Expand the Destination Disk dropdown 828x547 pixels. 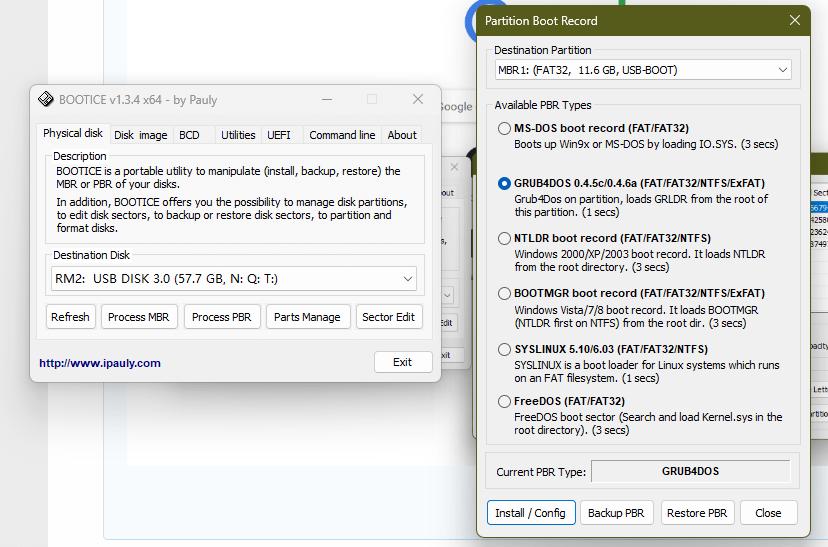[234, 279]
